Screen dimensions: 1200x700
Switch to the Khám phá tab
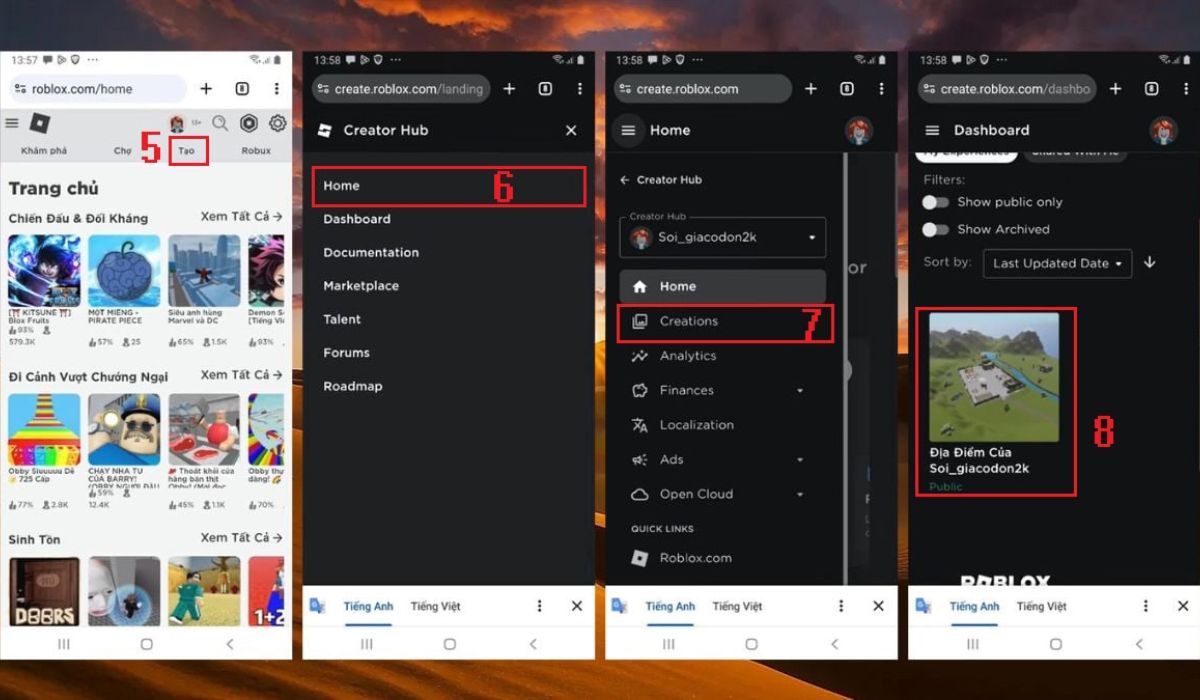(x=44, y=151)
